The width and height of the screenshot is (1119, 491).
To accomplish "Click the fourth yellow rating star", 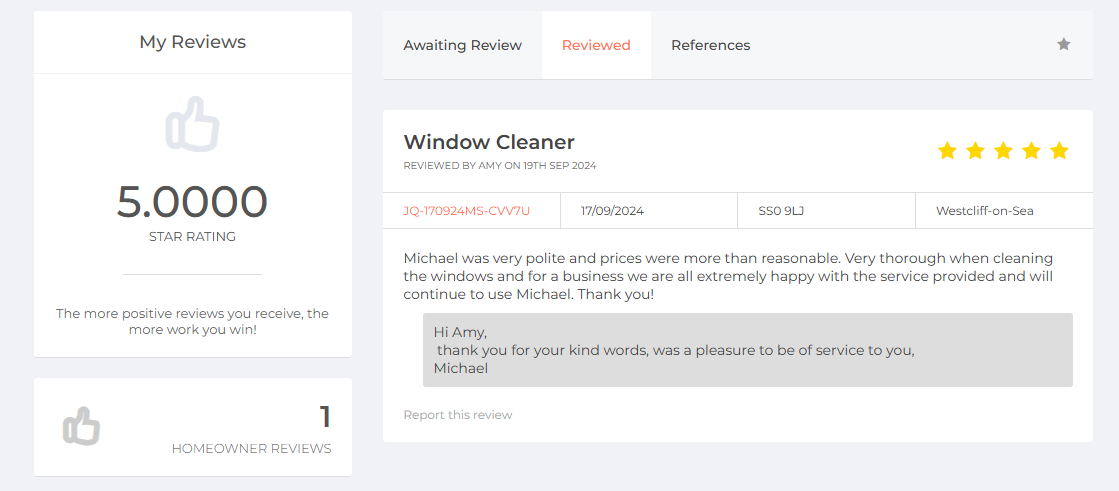I will 1031,151.
